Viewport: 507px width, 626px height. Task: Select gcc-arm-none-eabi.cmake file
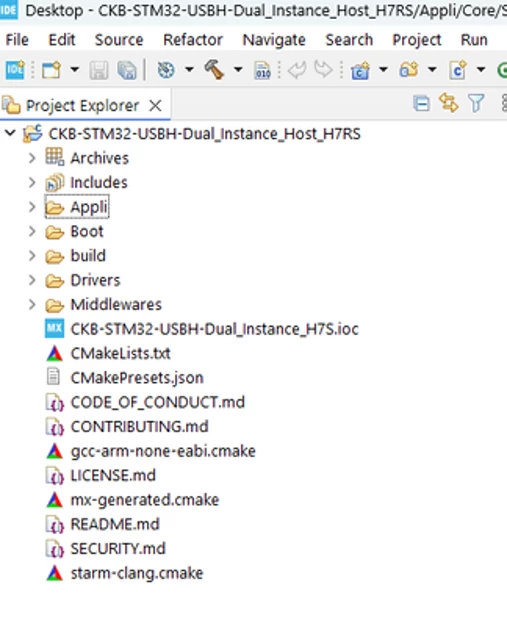point(163,451)
